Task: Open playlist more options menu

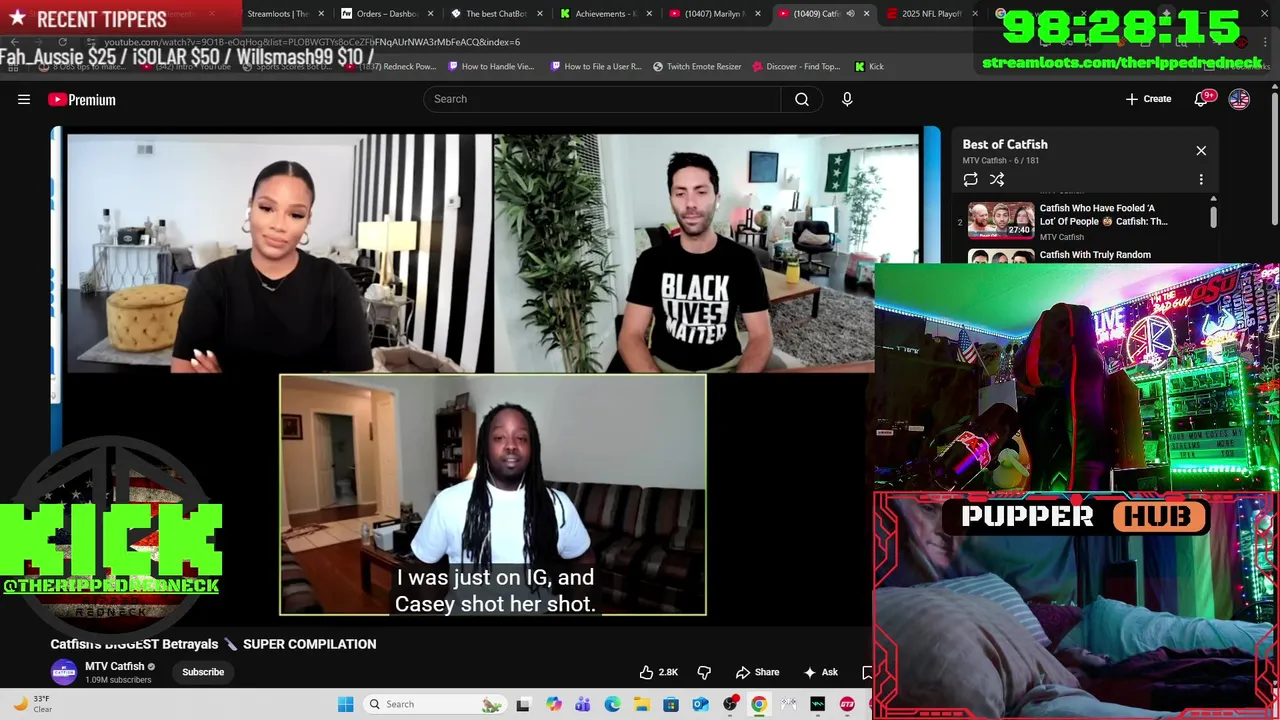Action: coord(1201,179)
